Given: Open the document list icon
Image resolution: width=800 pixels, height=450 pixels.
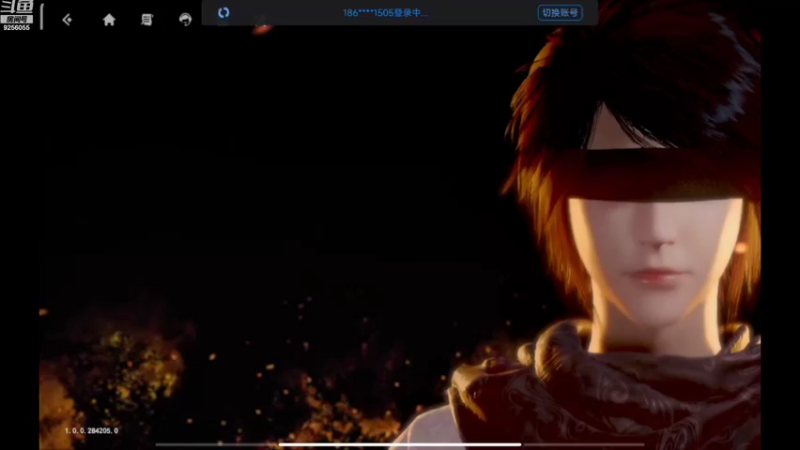Looking at the screenshot, I should point(147,20).
